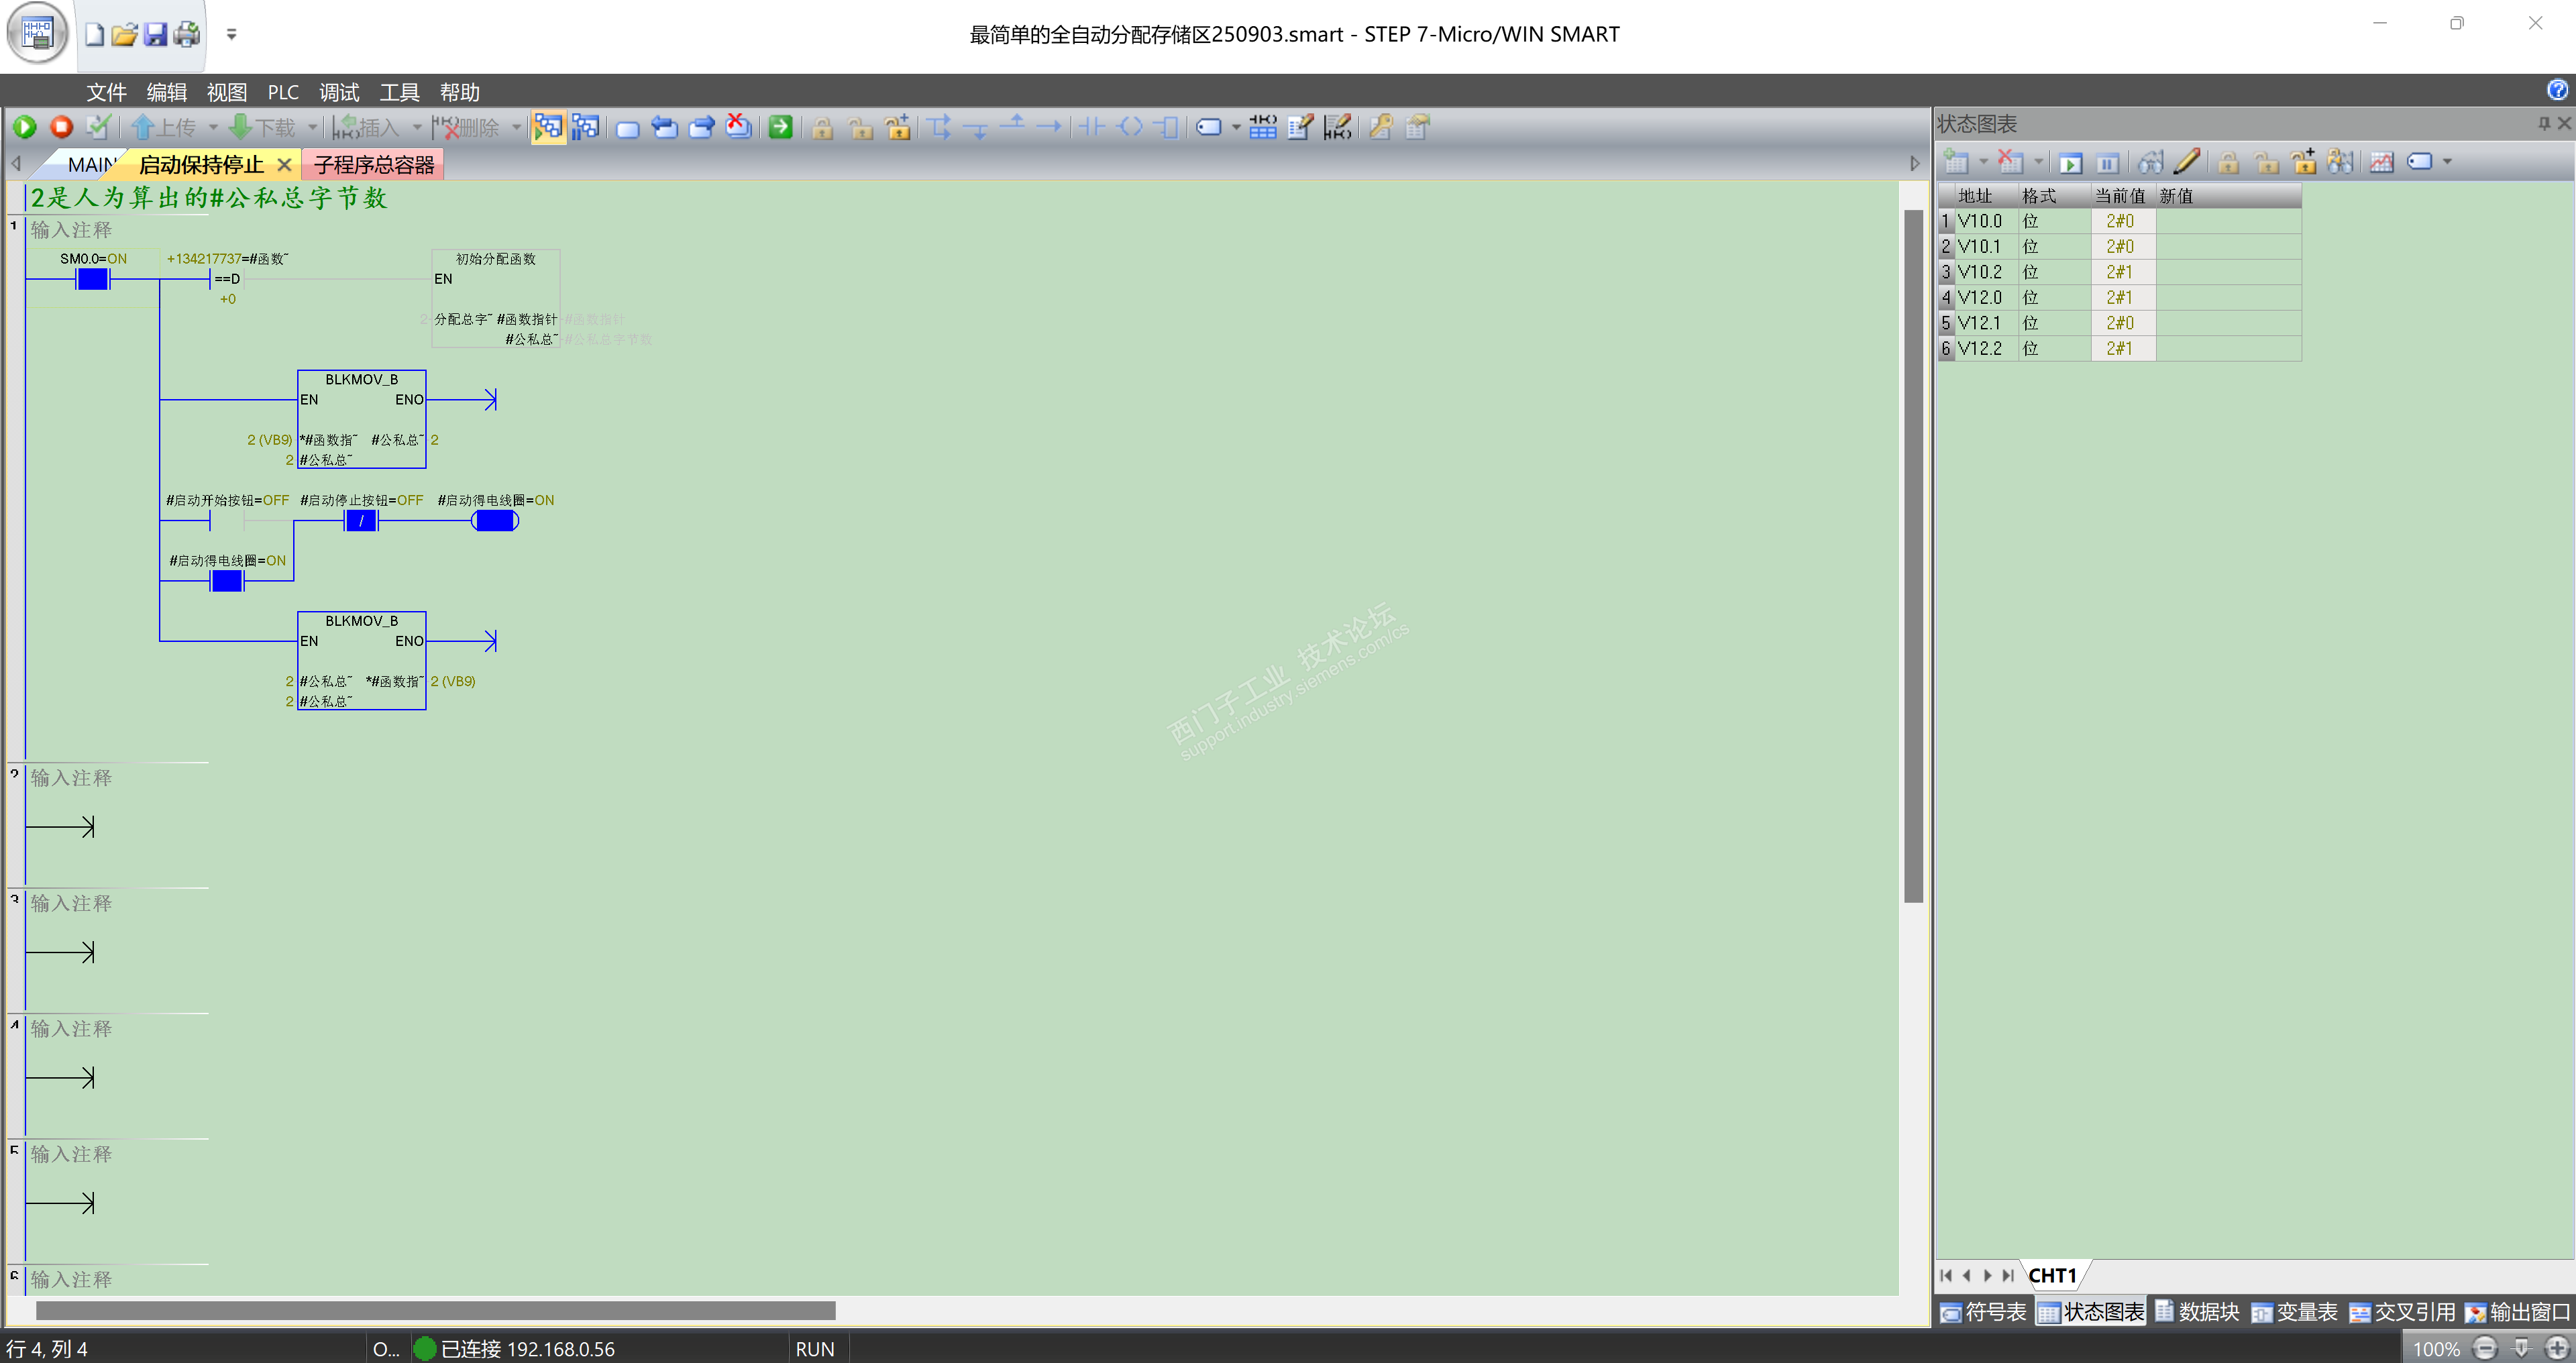Viewport: 2576px width, 1363px height.
Task: Click the red STOP PLC button
Action: coord(61,127)
